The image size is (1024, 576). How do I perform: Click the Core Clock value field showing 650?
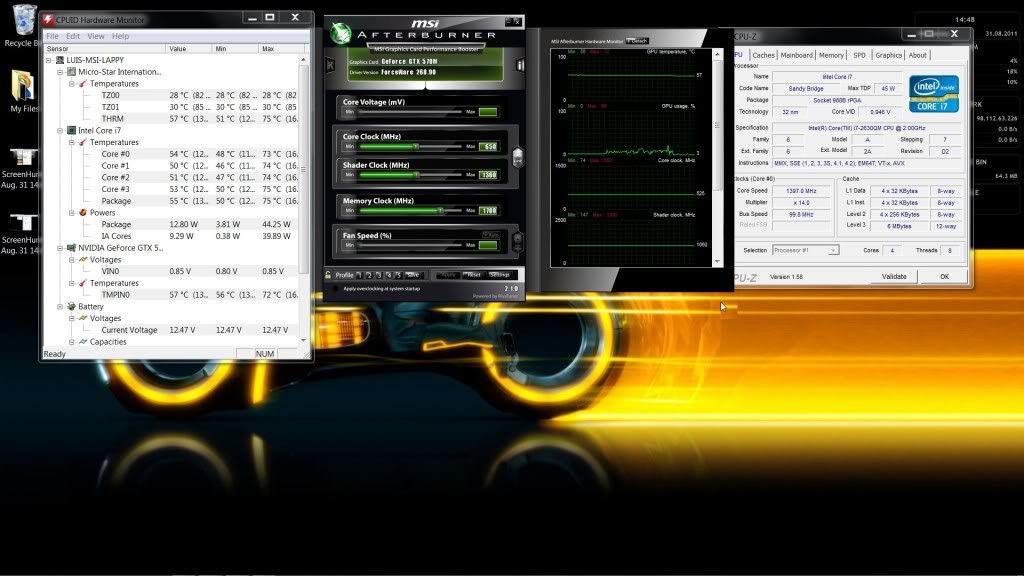488,146
